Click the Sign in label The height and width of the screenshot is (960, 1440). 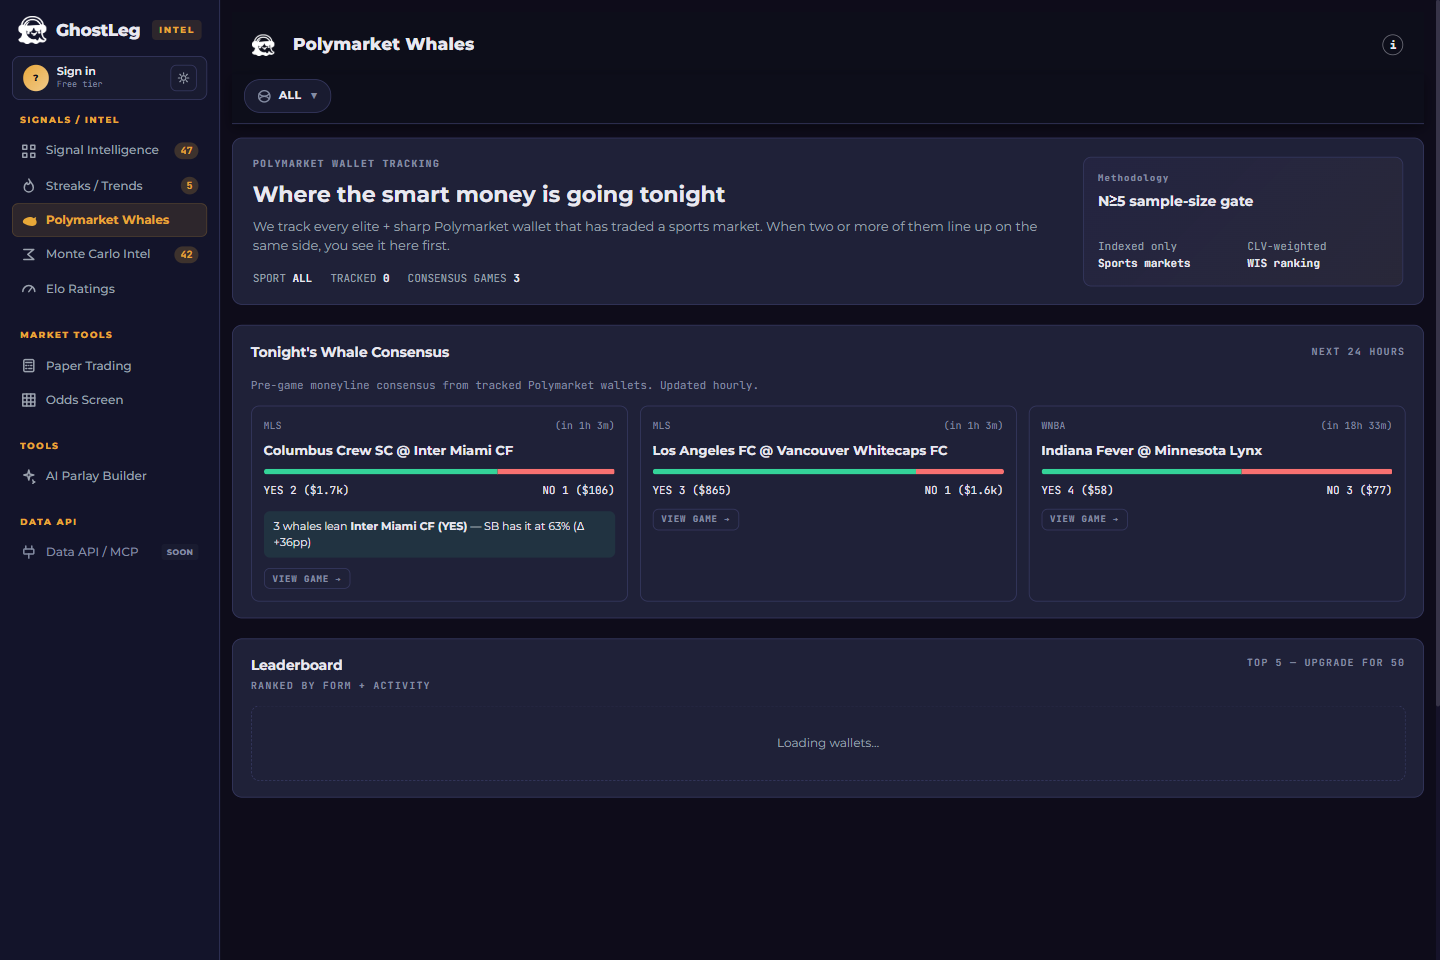(x=76, y=71)
